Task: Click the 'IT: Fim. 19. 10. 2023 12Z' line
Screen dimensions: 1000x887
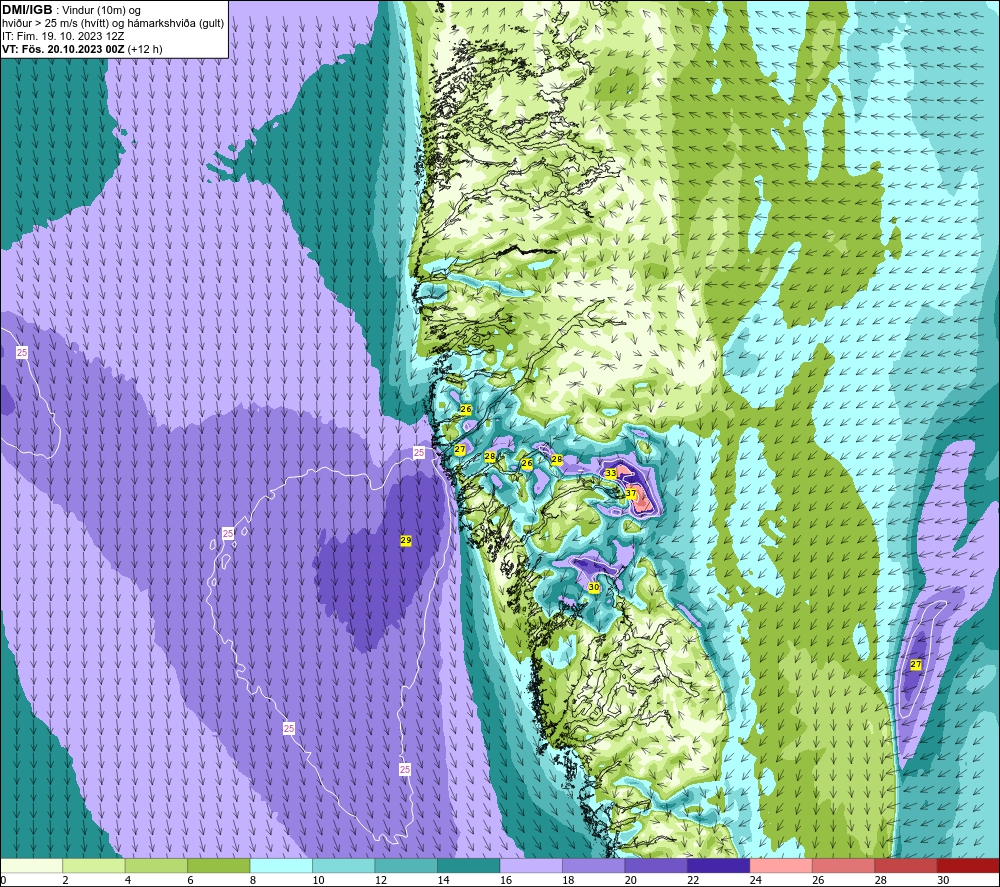Action: (63, 36)
